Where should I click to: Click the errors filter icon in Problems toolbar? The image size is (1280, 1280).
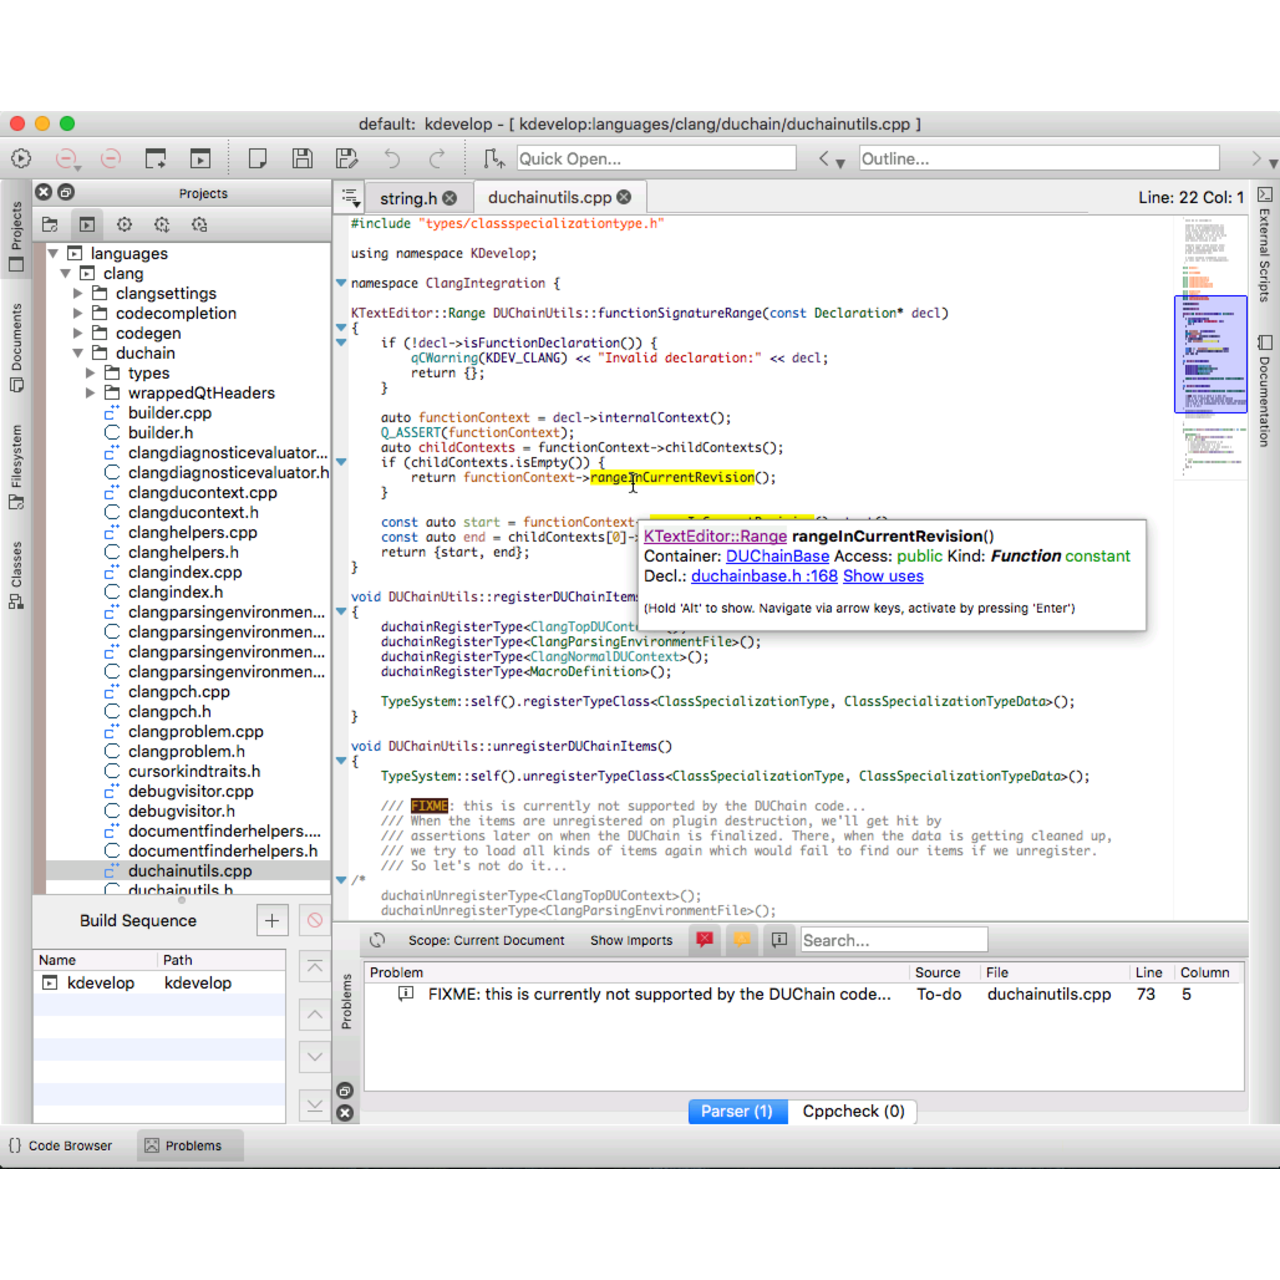[x=704, y=940]
